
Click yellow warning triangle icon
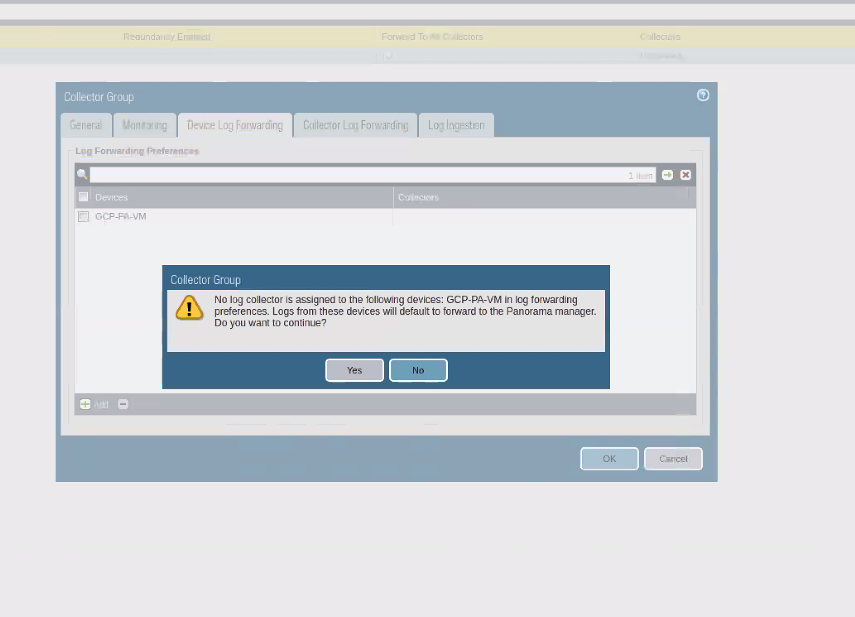coord(189,308)
